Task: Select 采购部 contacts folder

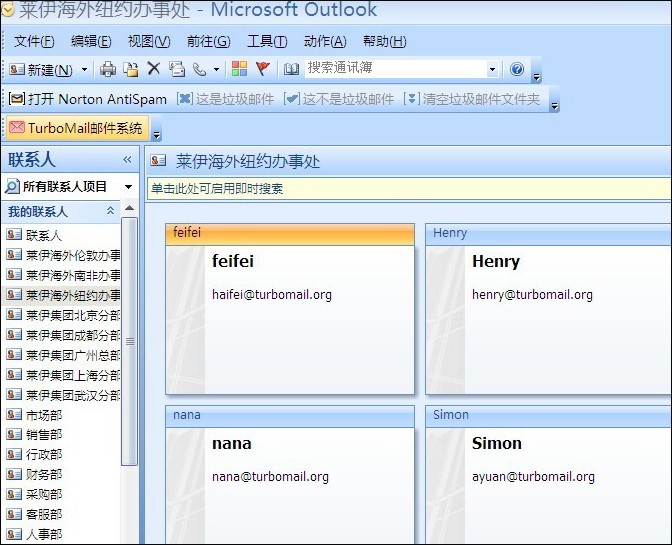Action: pos(34,494)
